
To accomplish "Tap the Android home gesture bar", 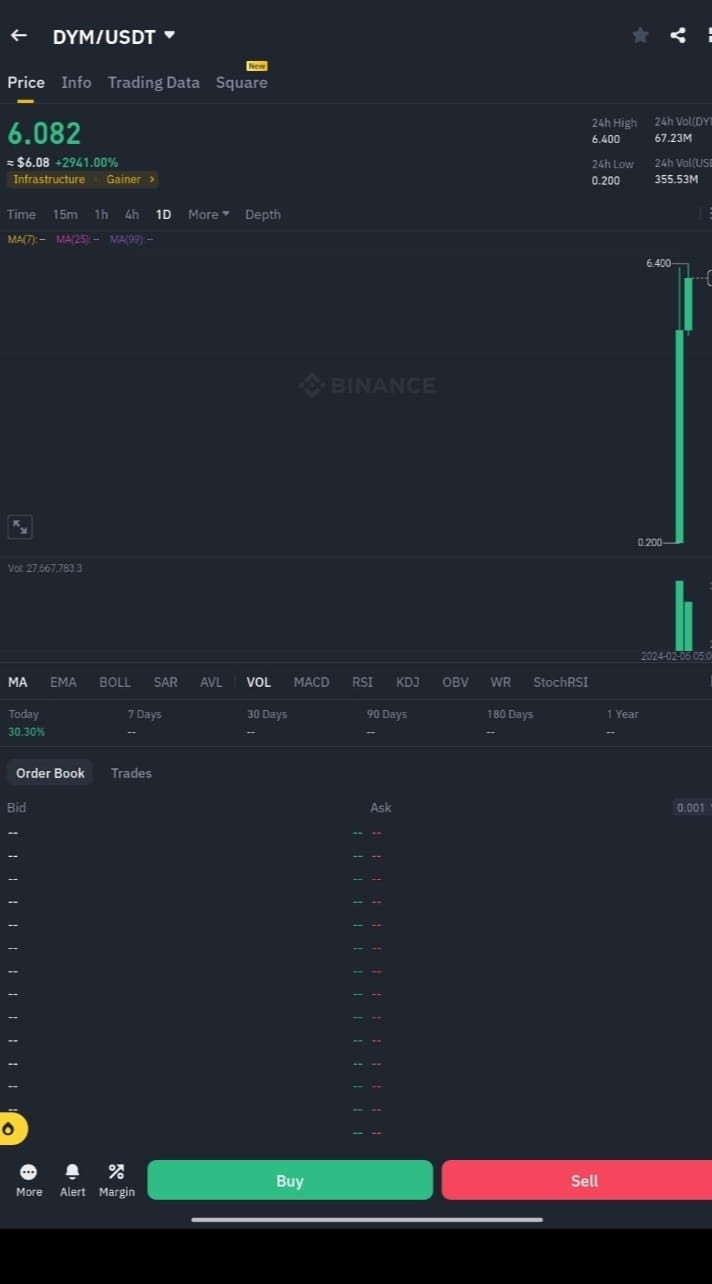I will click(x=367, y=1219).
